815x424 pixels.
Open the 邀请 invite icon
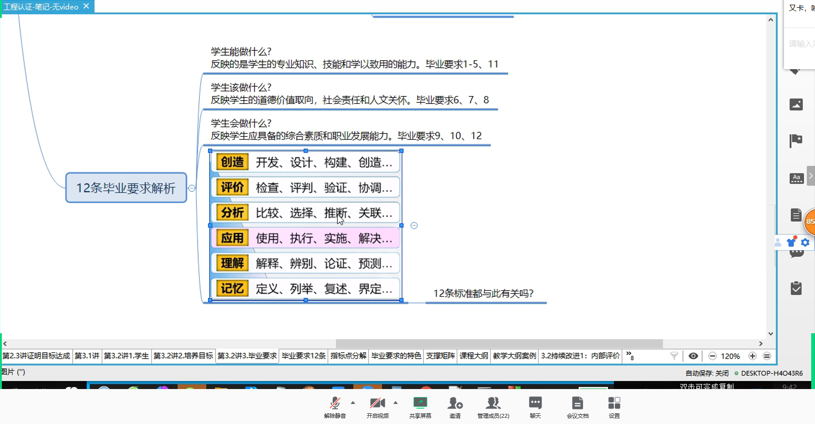pyautogui.click(x=455, y=403)
